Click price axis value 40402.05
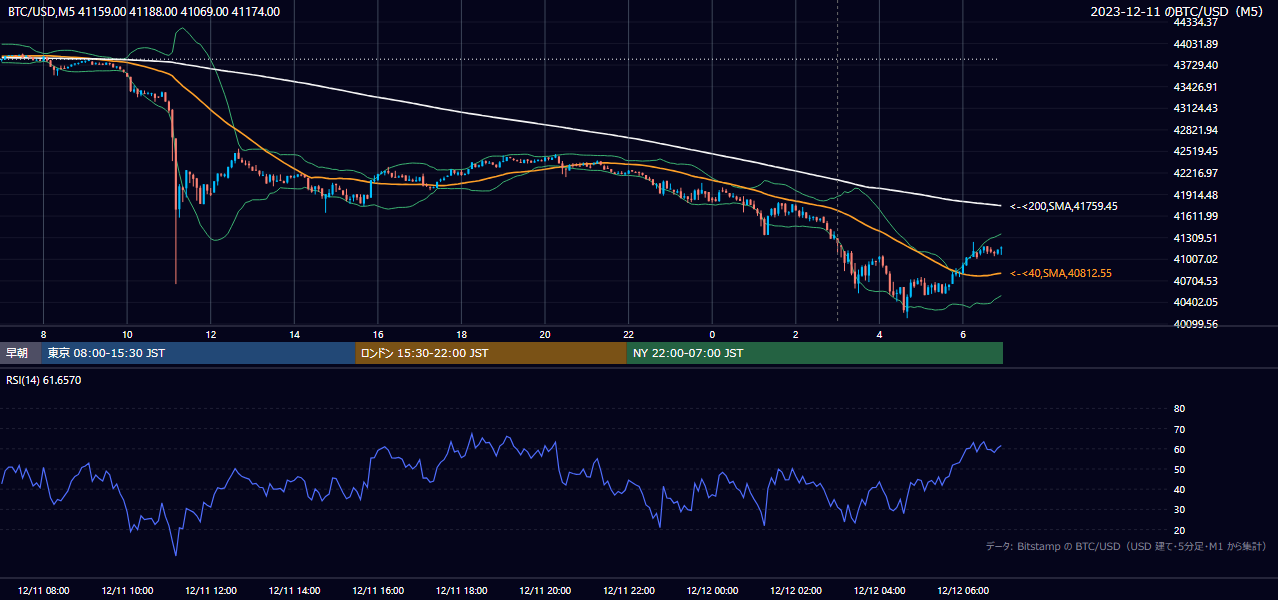This screenshot has width=1278, height=600. (x=1195, y=302)
